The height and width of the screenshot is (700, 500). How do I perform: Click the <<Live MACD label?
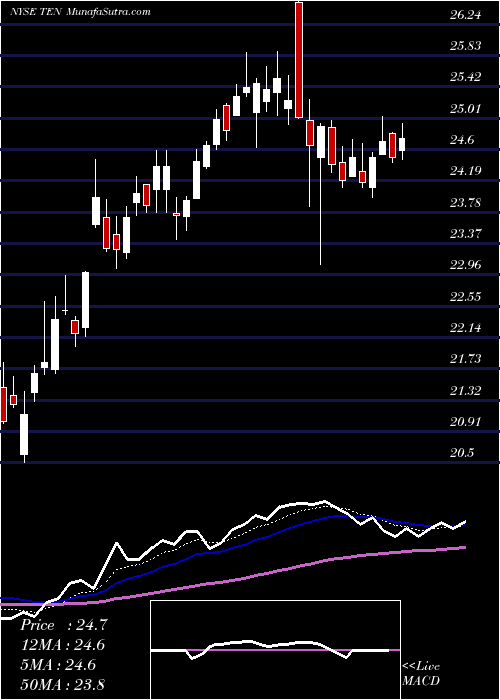(421, 674)
